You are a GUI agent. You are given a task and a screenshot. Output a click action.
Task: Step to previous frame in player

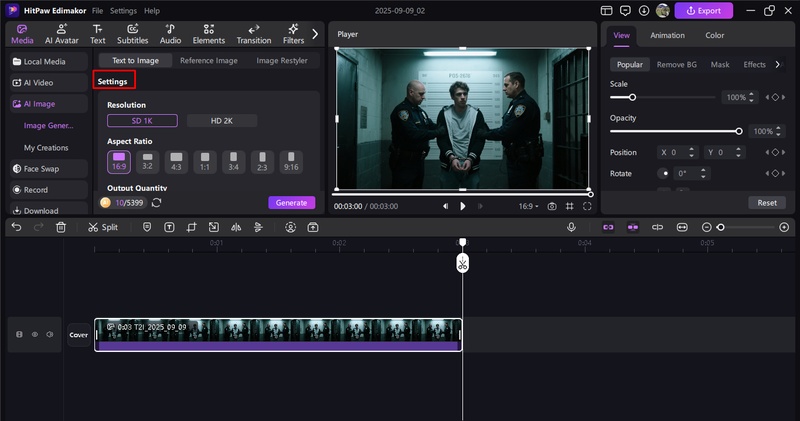point(445,206)
